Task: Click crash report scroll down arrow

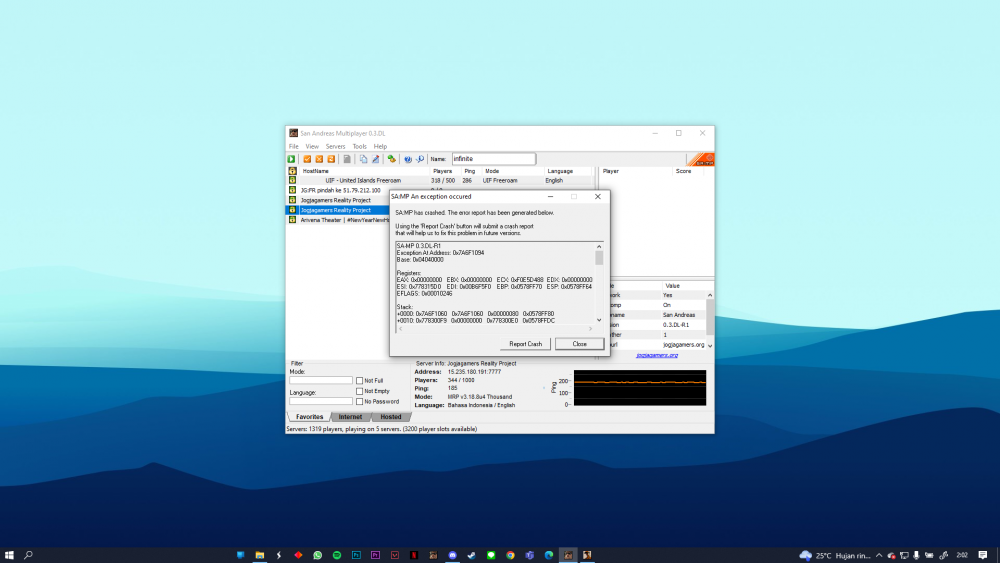Action: coord(599,320)
